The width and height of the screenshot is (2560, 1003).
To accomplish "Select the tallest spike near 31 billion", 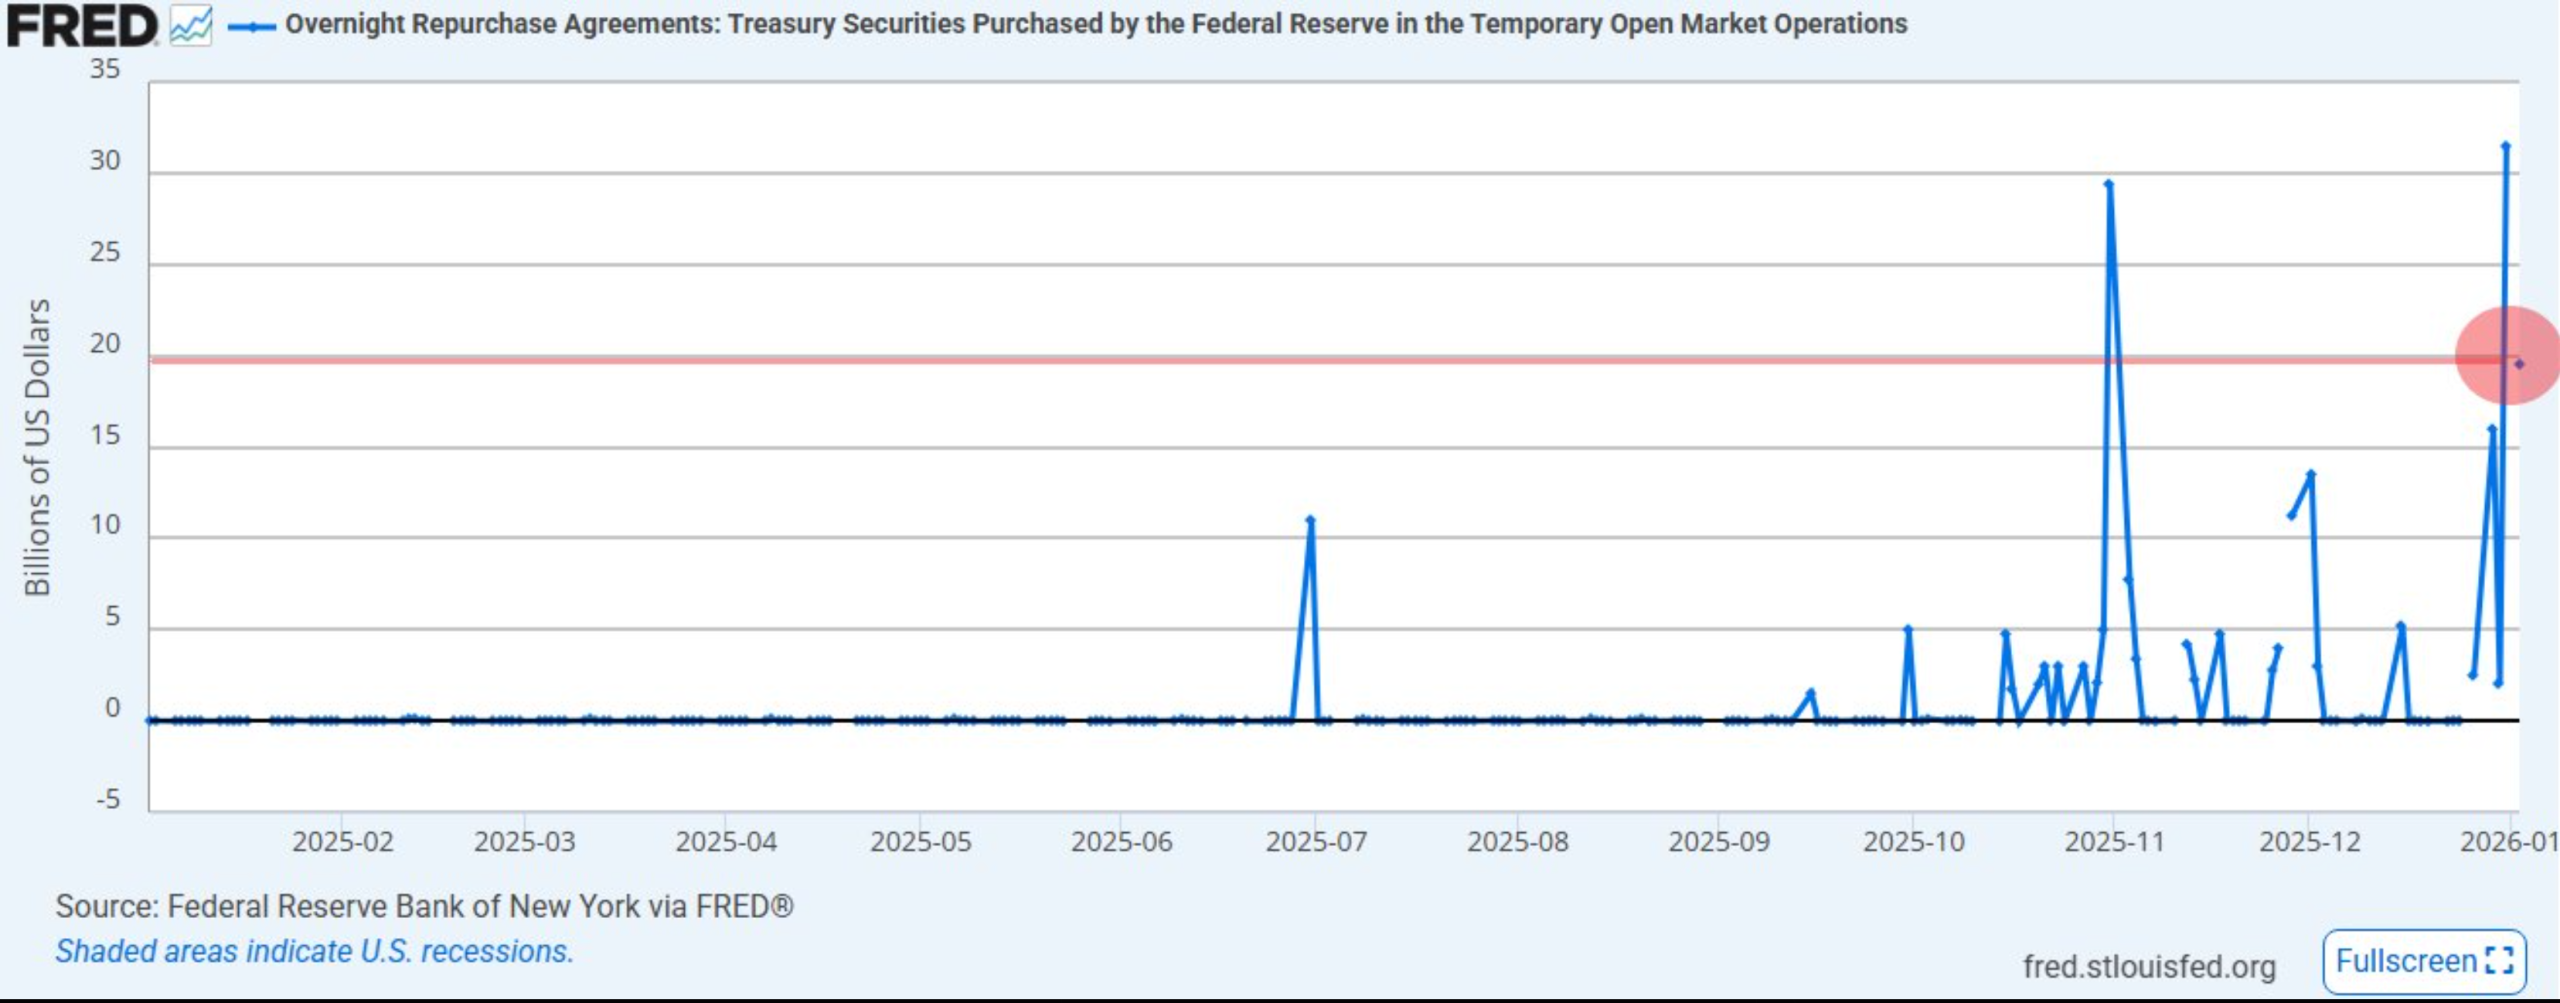I will coord(2505,146).
